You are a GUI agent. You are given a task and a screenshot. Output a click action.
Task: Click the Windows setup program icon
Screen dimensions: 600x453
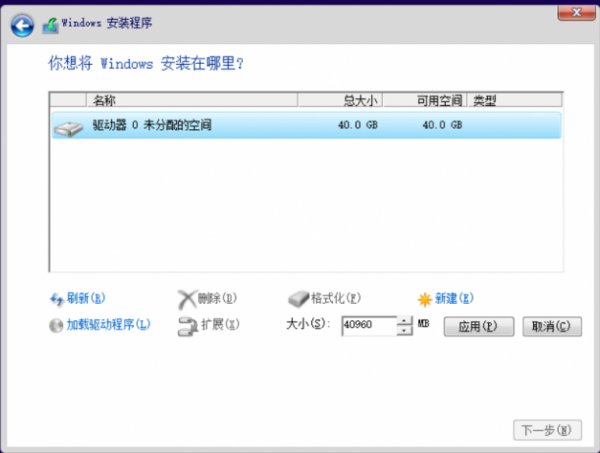[51, 25]
